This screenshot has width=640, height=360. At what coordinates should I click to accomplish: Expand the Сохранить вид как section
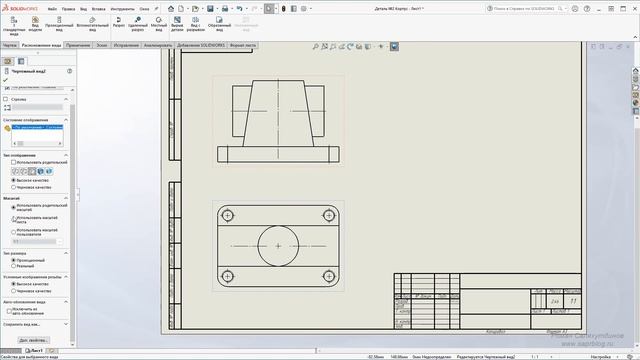(66, 324)
